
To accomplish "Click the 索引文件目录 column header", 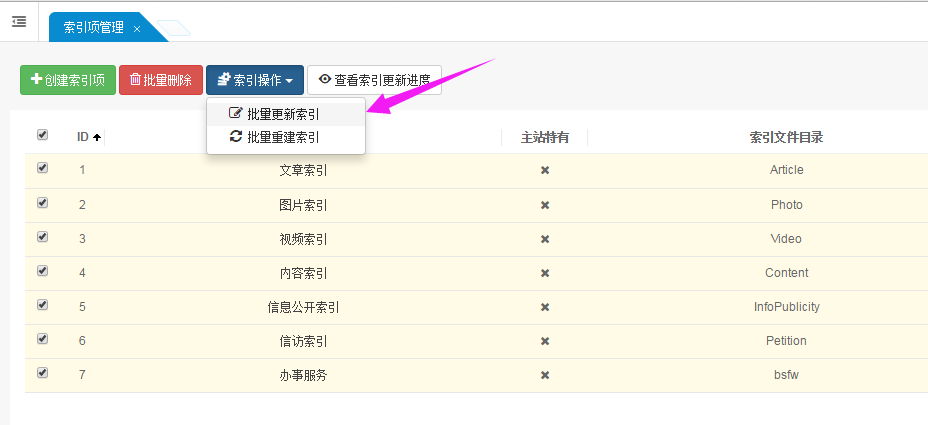I will coord(786,137).
